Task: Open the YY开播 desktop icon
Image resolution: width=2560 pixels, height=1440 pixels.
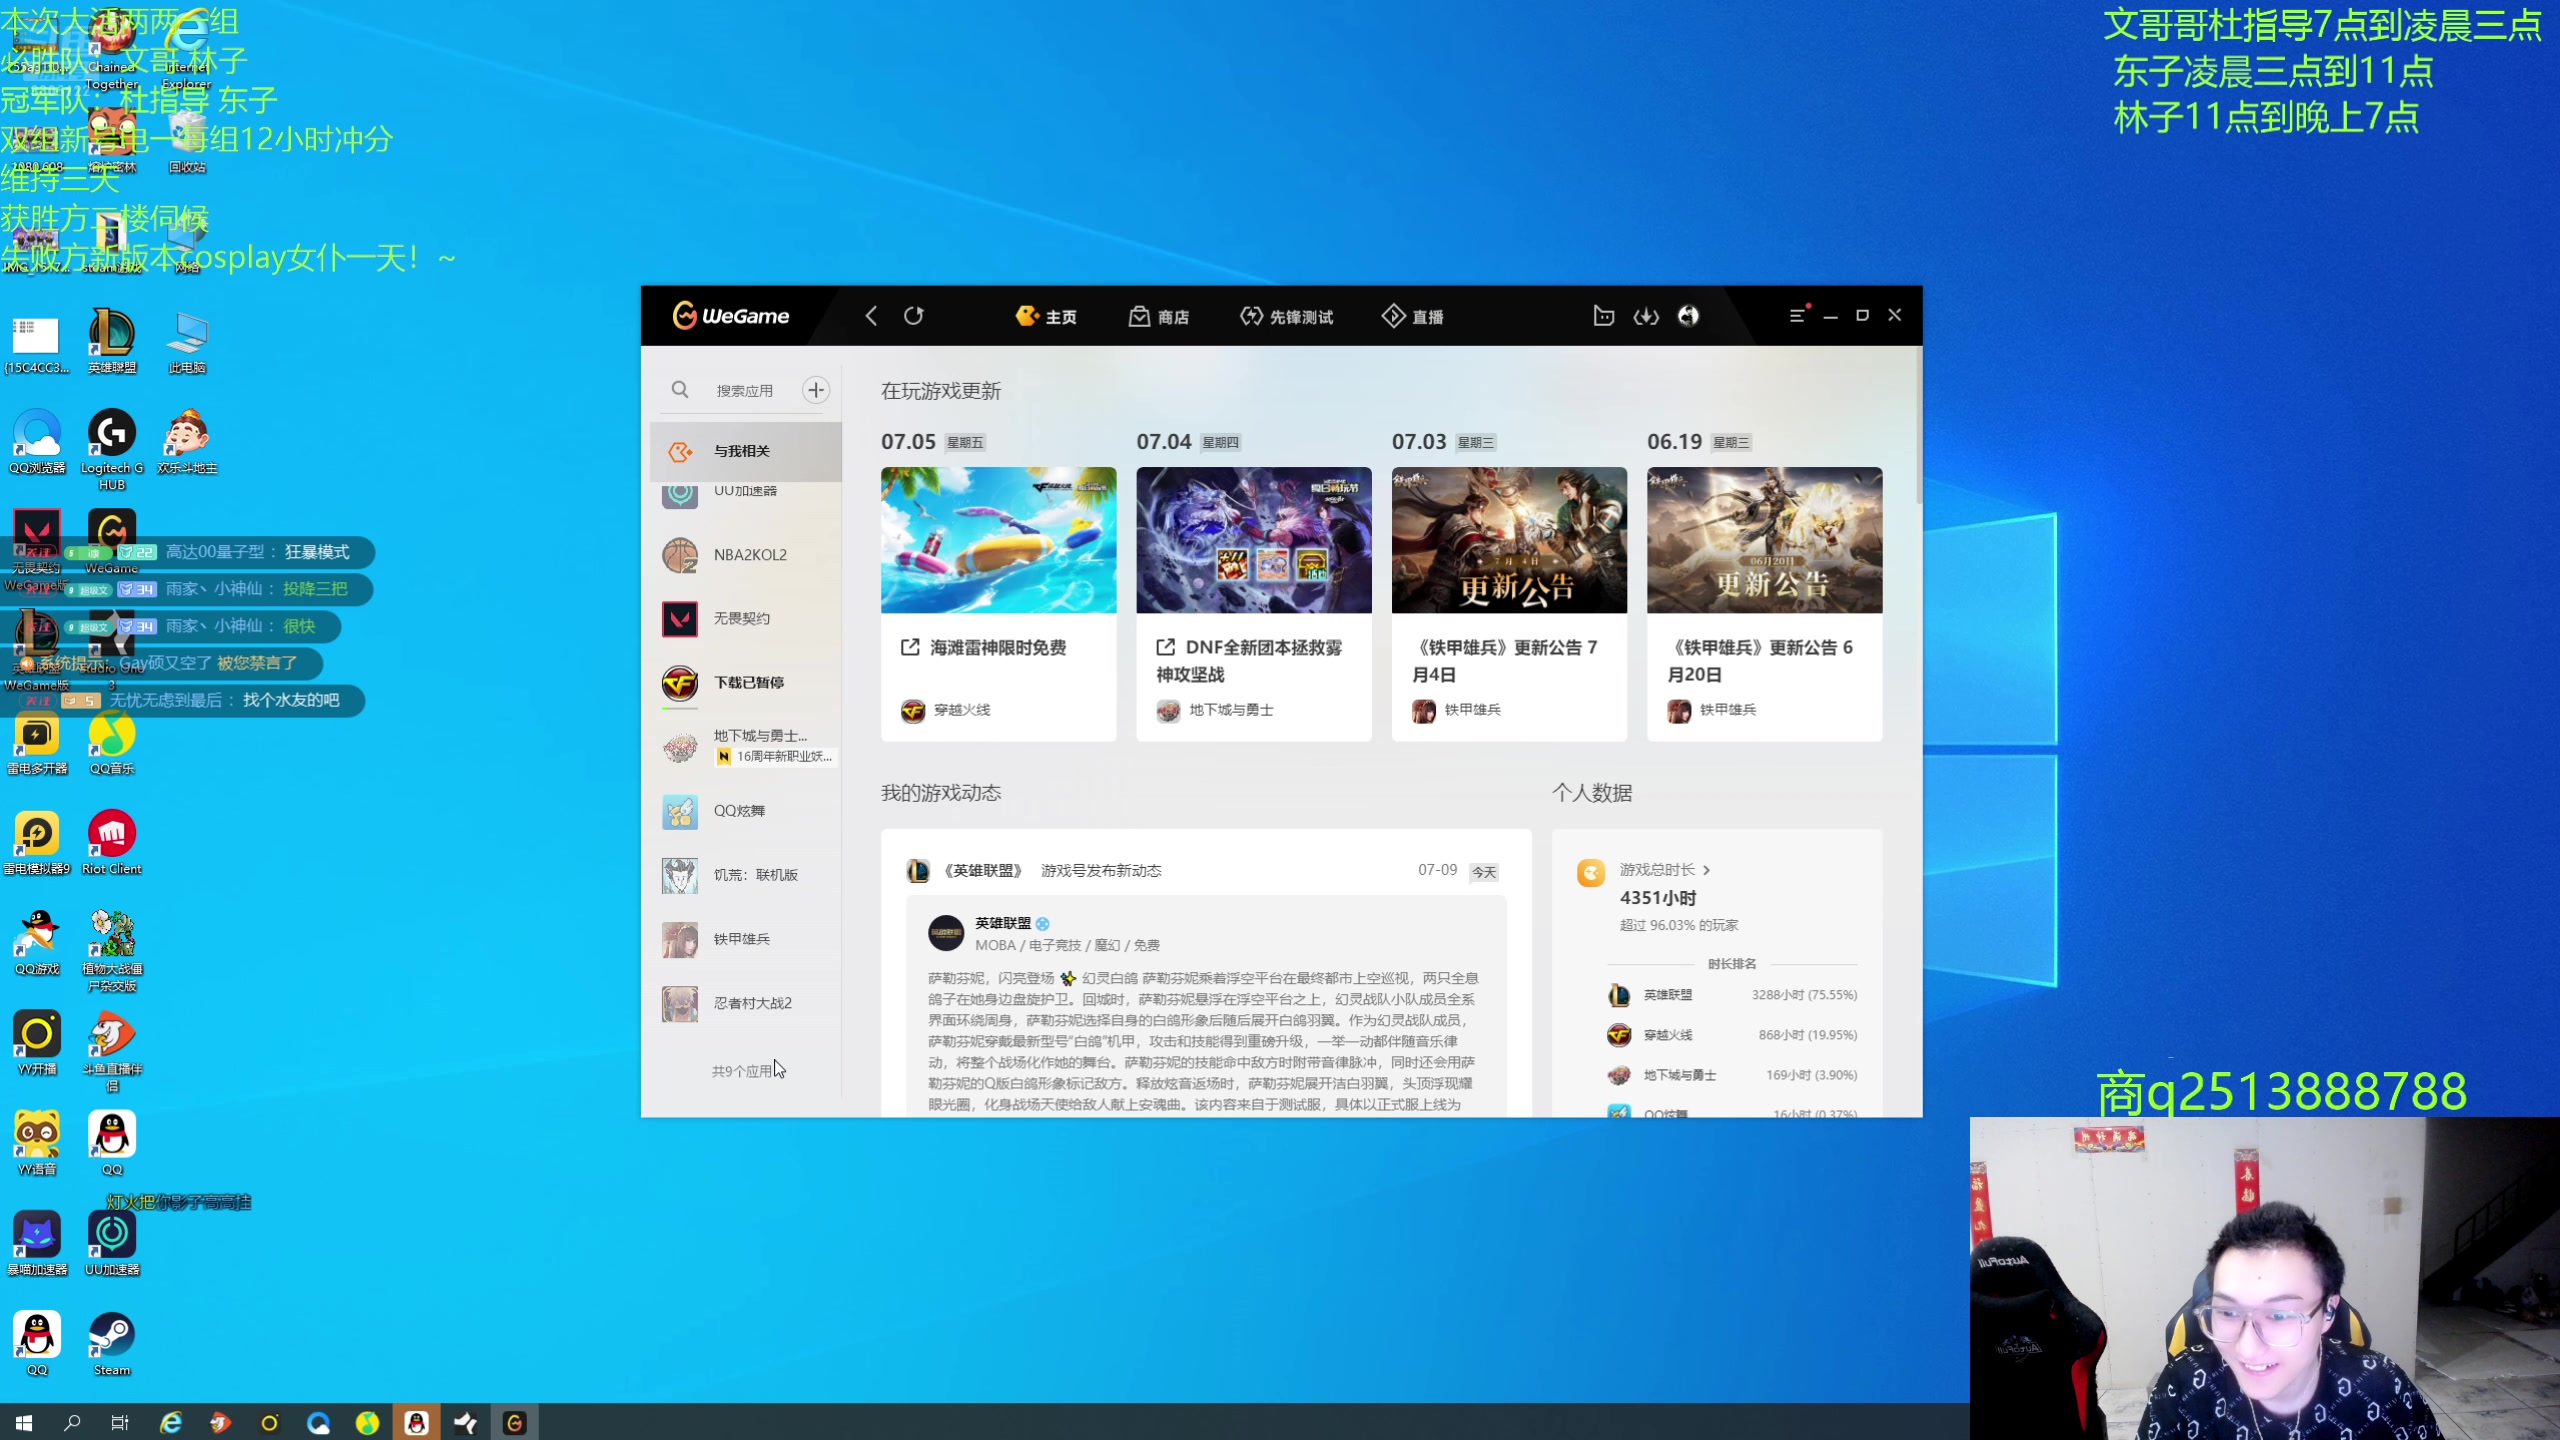Action: 37,1043
